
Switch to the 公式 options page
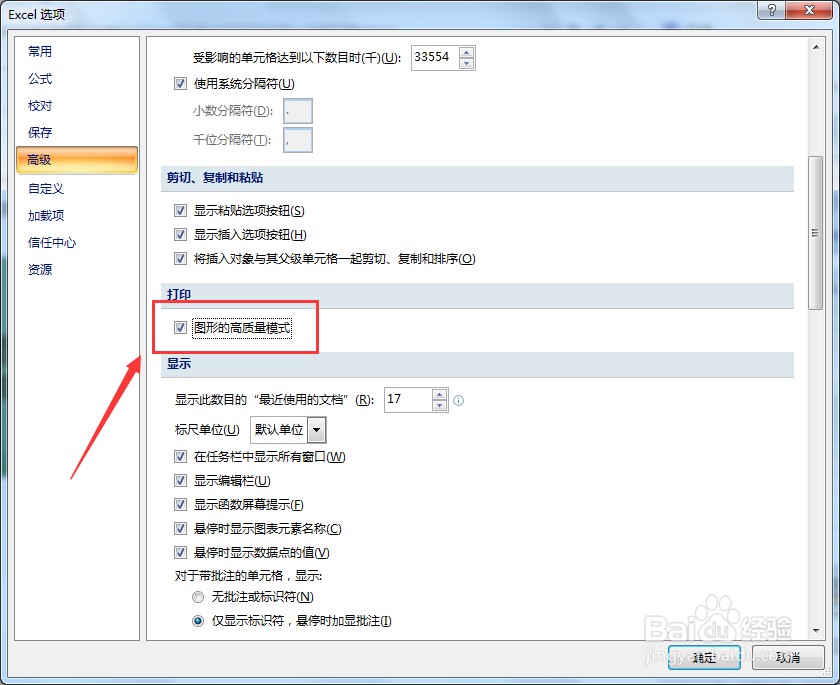pos(40,79)
